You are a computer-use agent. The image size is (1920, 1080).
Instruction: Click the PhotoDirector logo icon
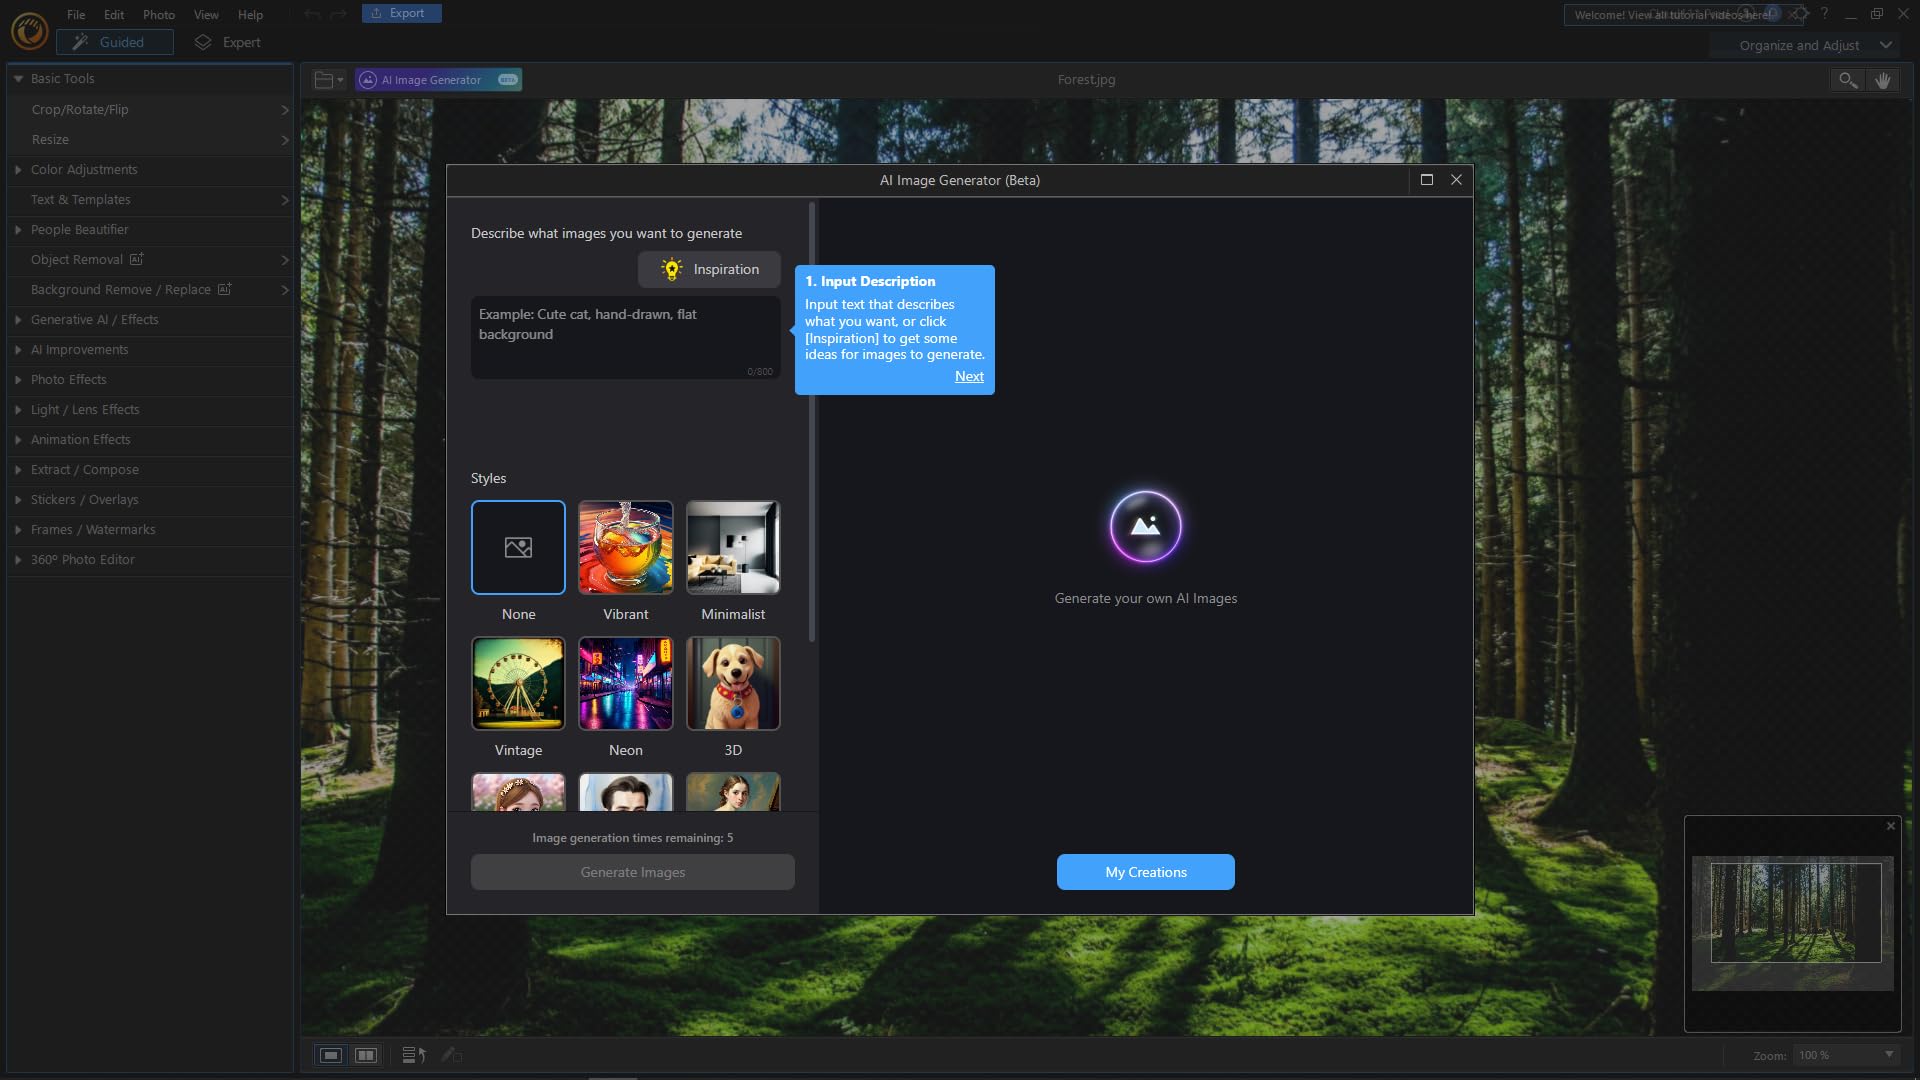[29, 31]
